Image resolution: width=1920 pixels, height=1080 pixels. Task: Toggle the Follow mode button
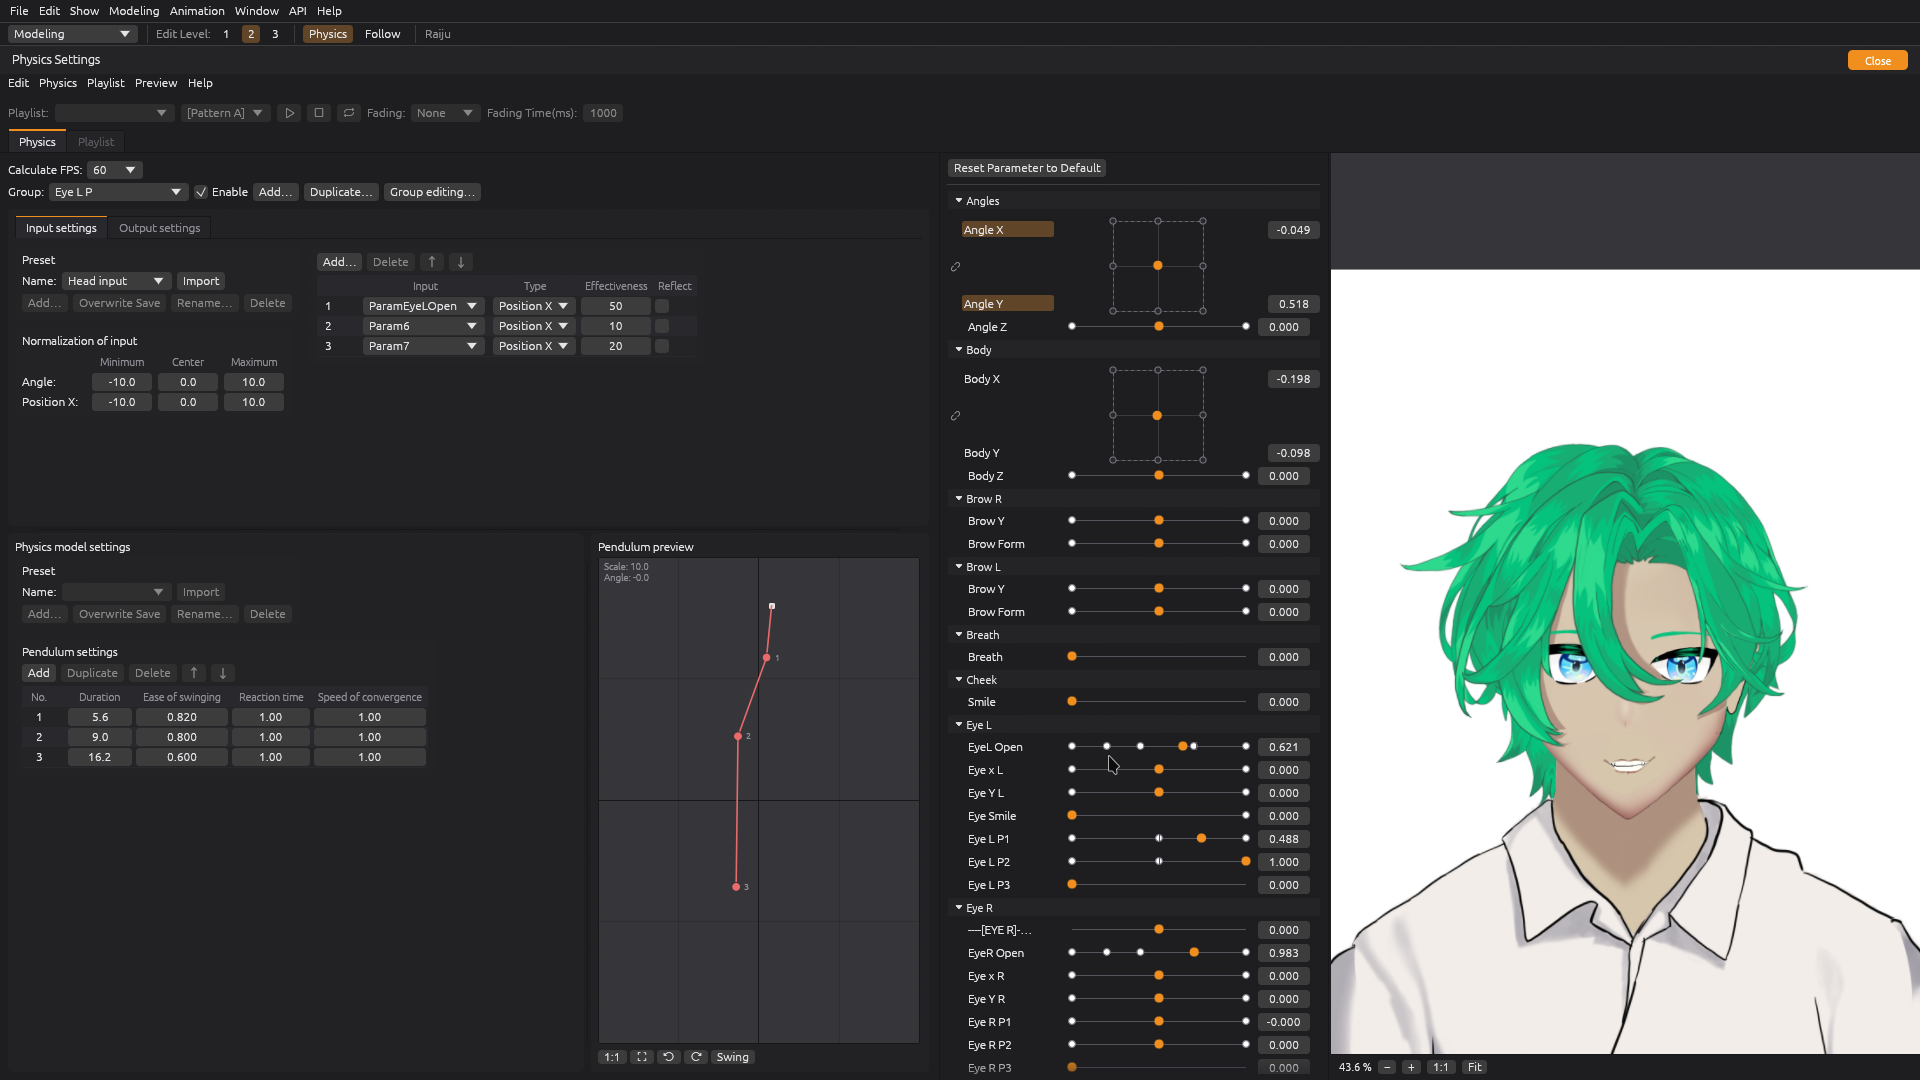tap(382, 34)
